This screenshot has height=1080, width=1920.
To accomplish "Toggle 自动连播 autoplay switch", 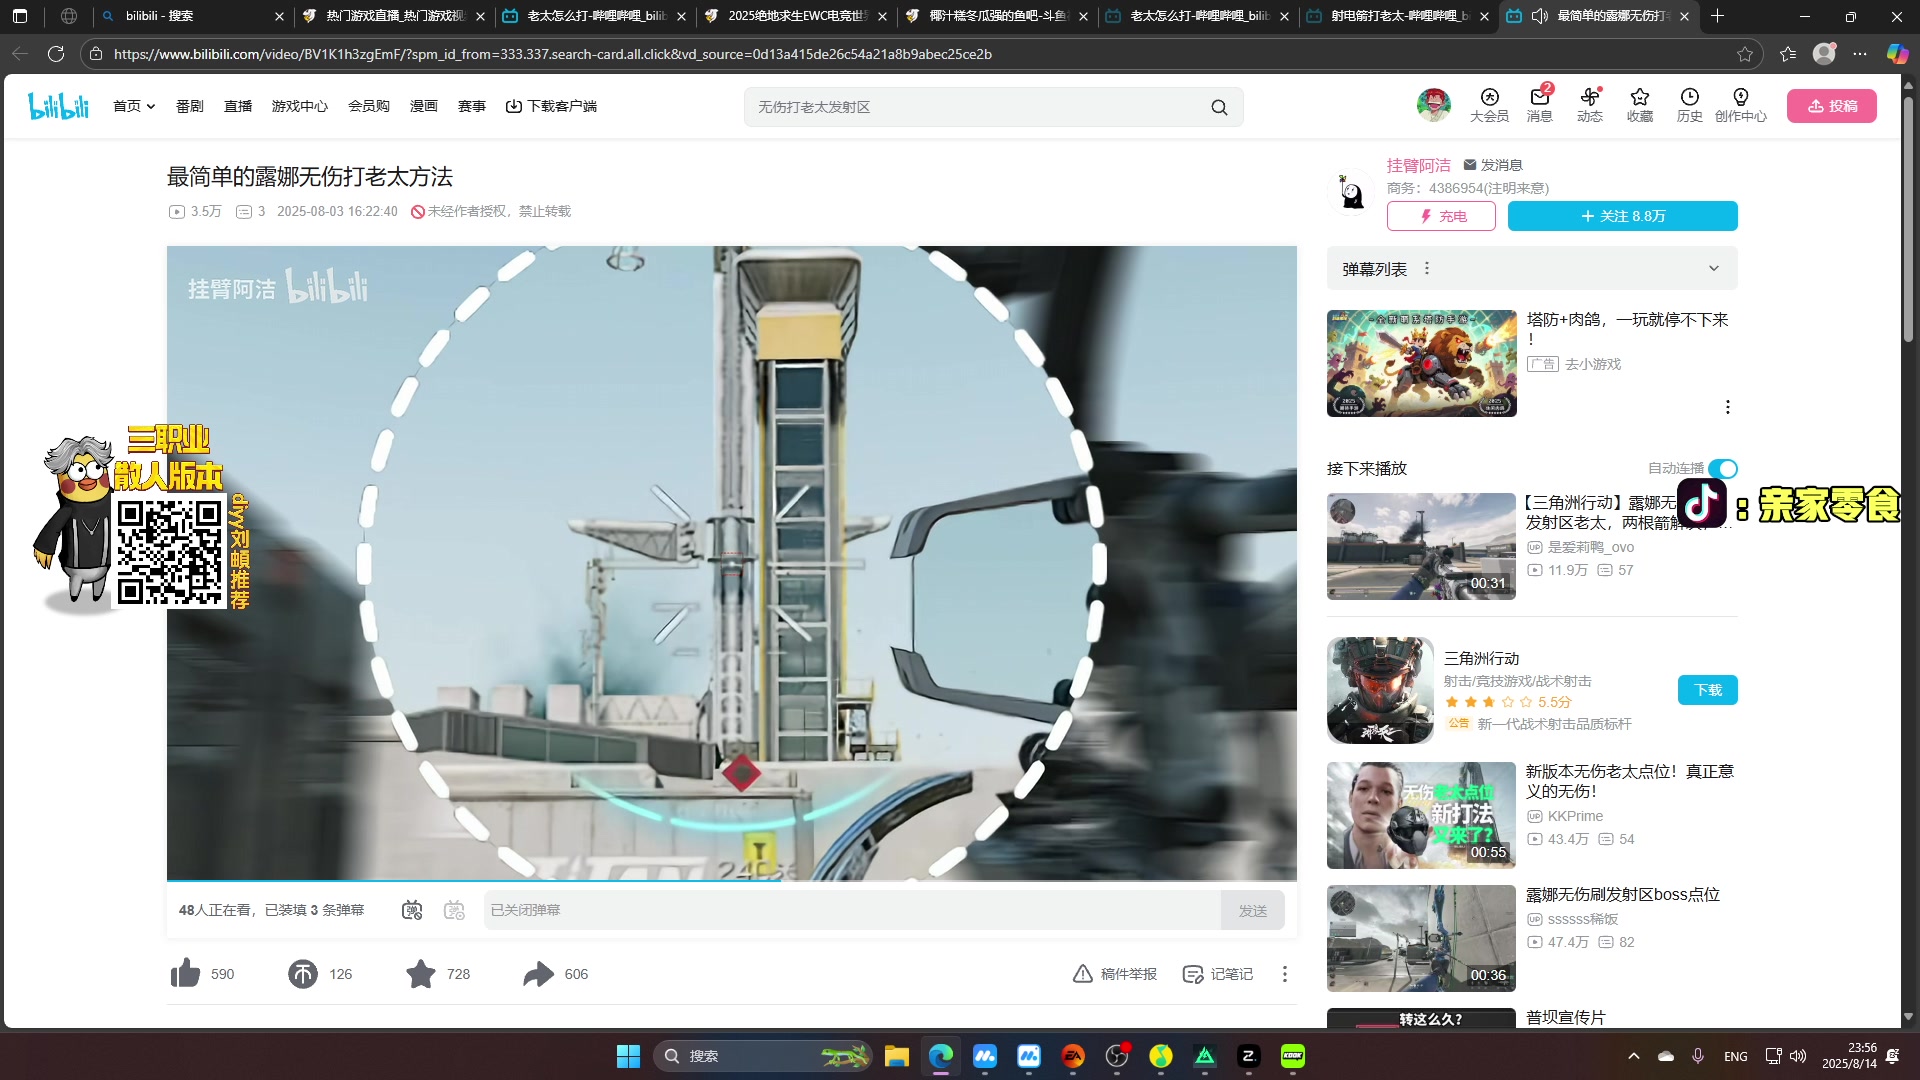I will tap(1722, 468).
